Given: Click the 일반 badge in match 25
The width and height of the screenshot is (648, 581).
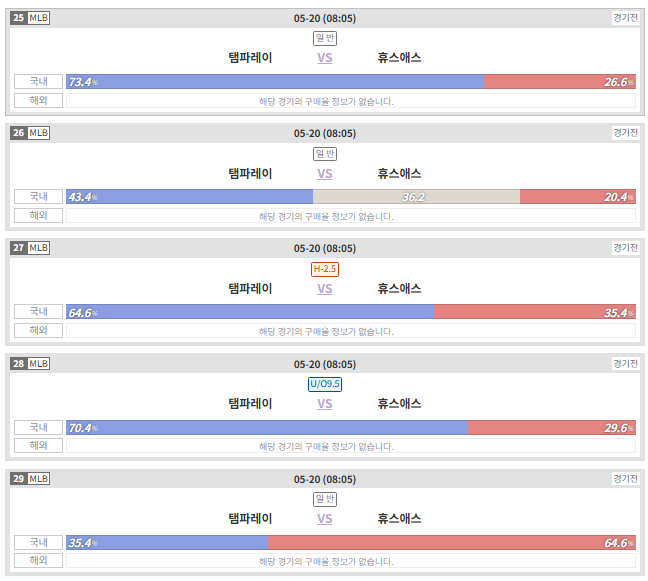Looking at the screenshot, I should [x=325, y=38].
